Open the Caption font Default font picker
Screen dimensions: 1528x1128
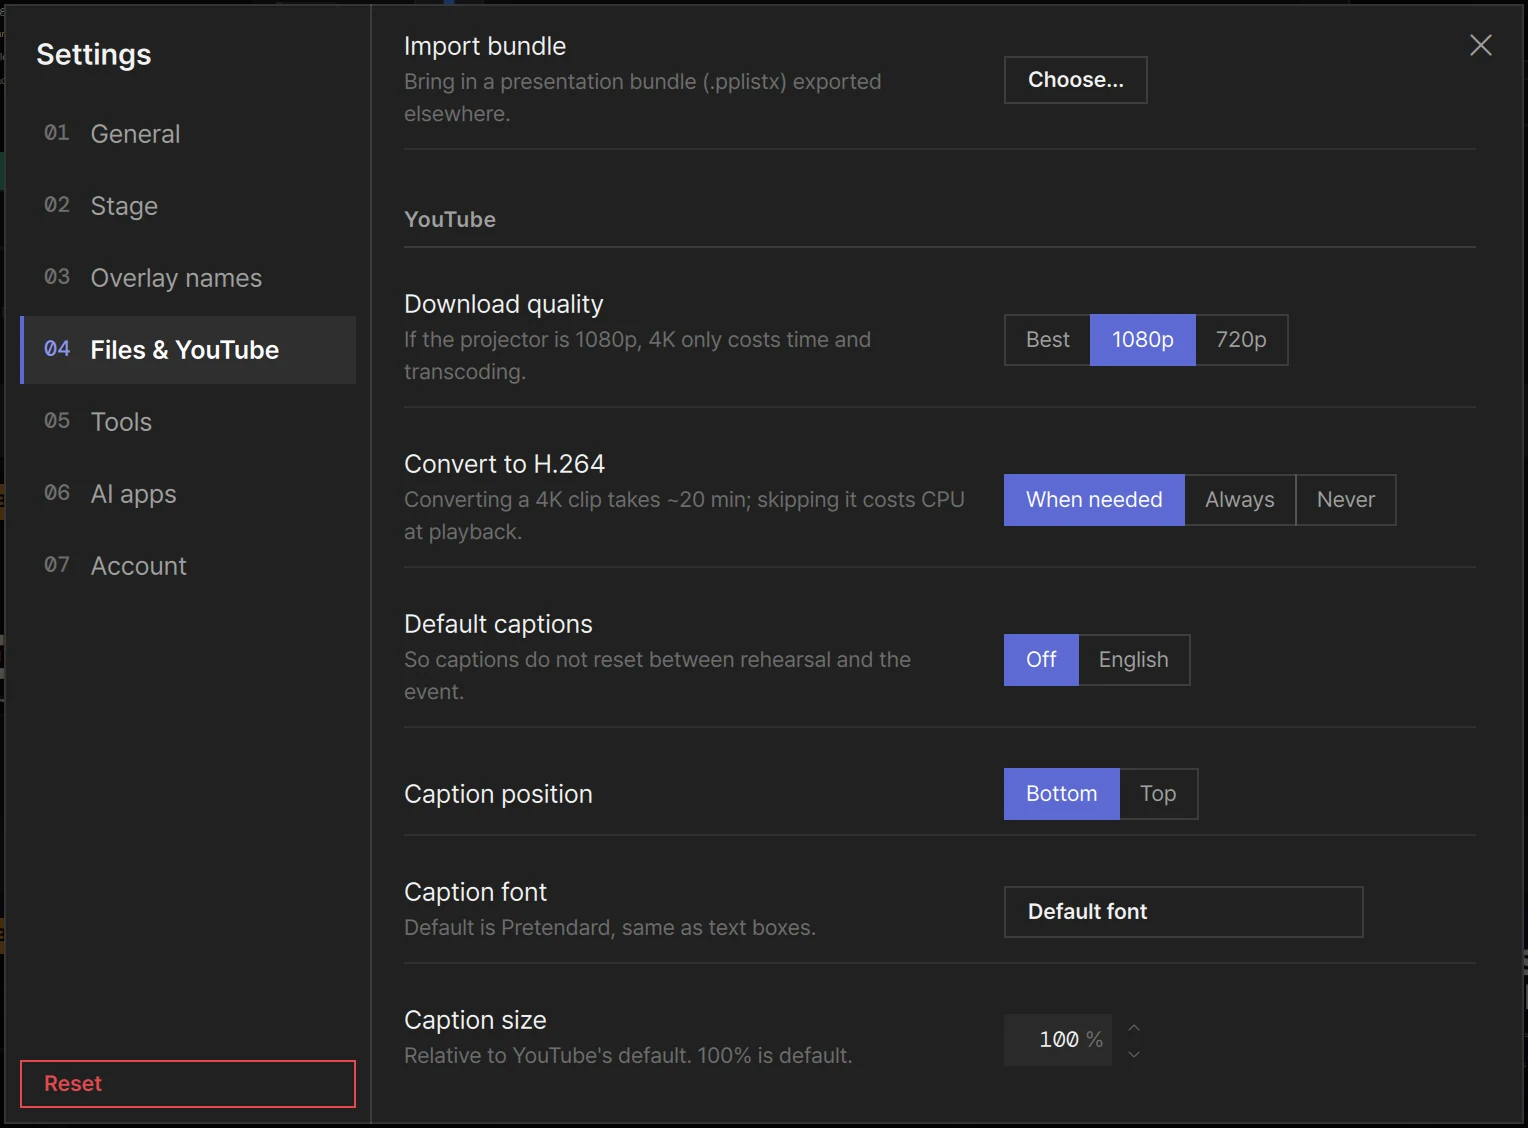tap(1184, 912)
